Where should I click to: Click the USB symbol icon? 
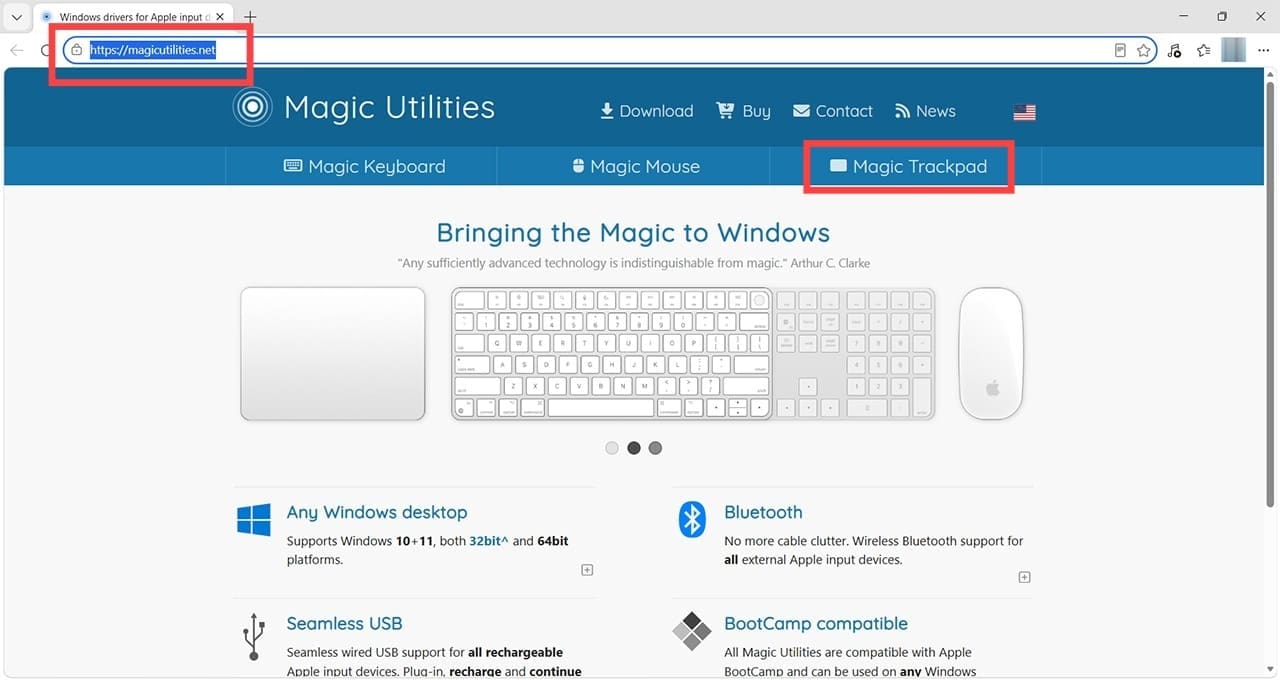click(254, 636)
